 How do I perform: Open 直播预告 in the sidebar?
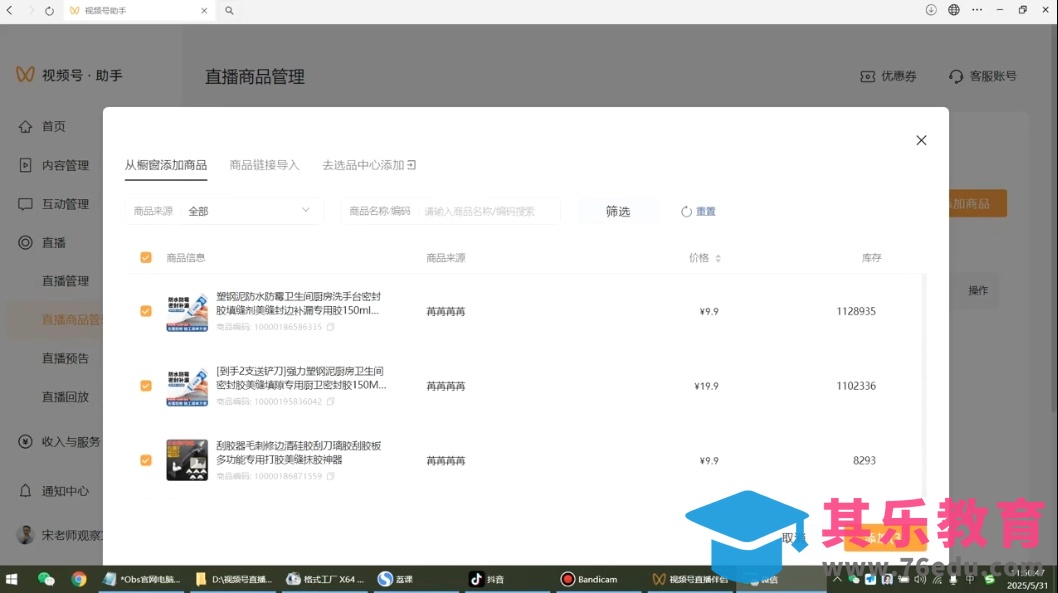coord(65,358)
